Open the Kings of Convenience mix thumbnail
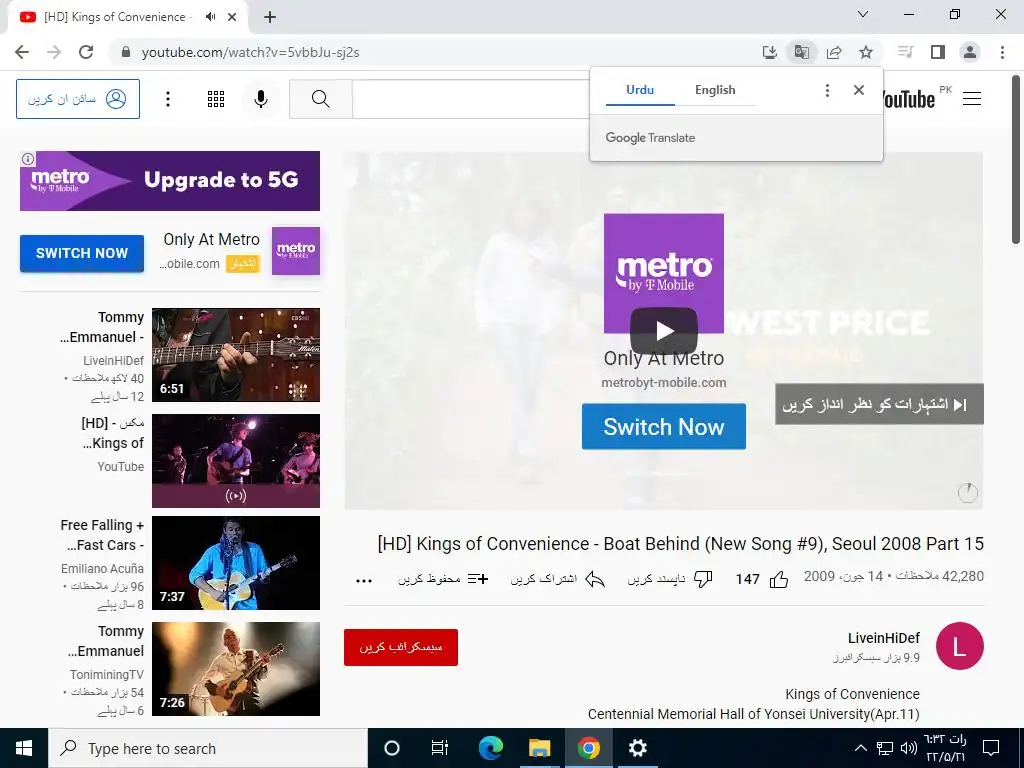The image size is (1024, 768). tap(236, 460)
